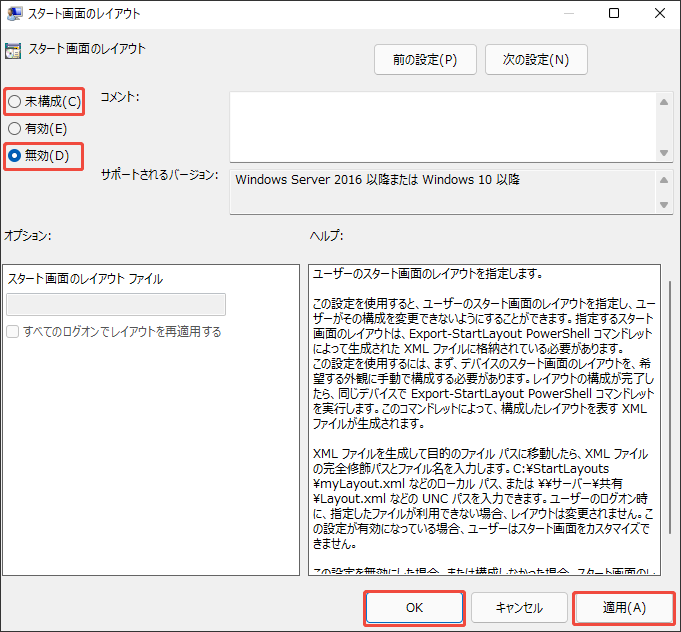Viewport: 681px width, 632px height.
Task: Click the ユーザーのスタート画面のレイアウトを指定します help line
Action: point(427,274)
